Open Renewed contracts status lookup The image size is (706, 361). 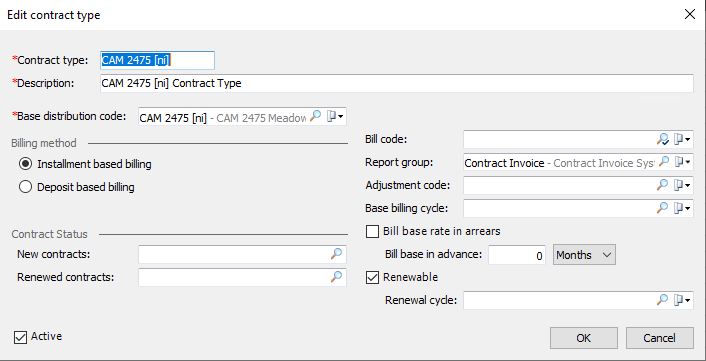pyautogui.click(x=336, y=277)
